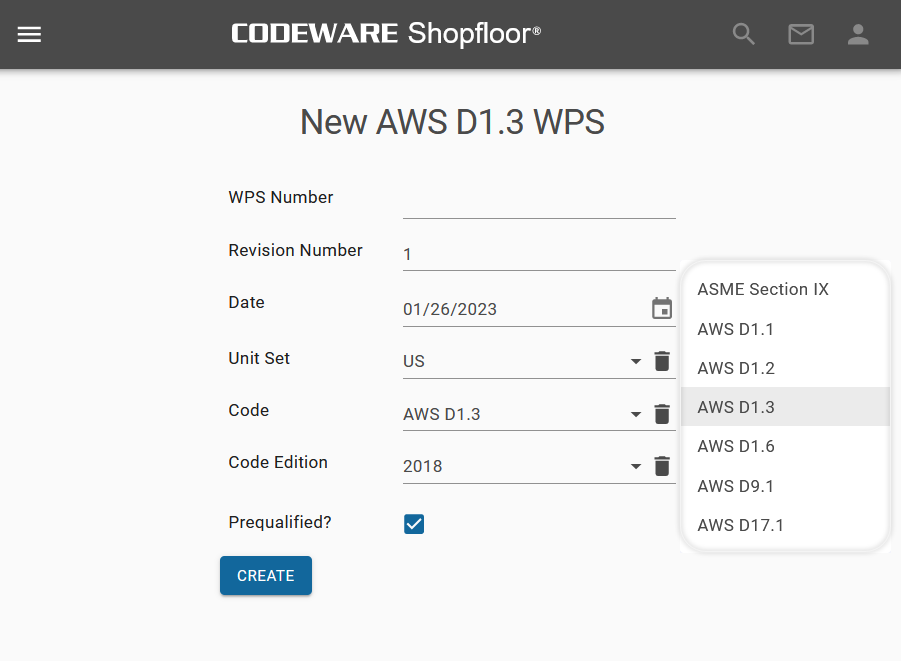Click the search magnifier icon
Viewport: 901px width, 661px height.
[744, 34]
